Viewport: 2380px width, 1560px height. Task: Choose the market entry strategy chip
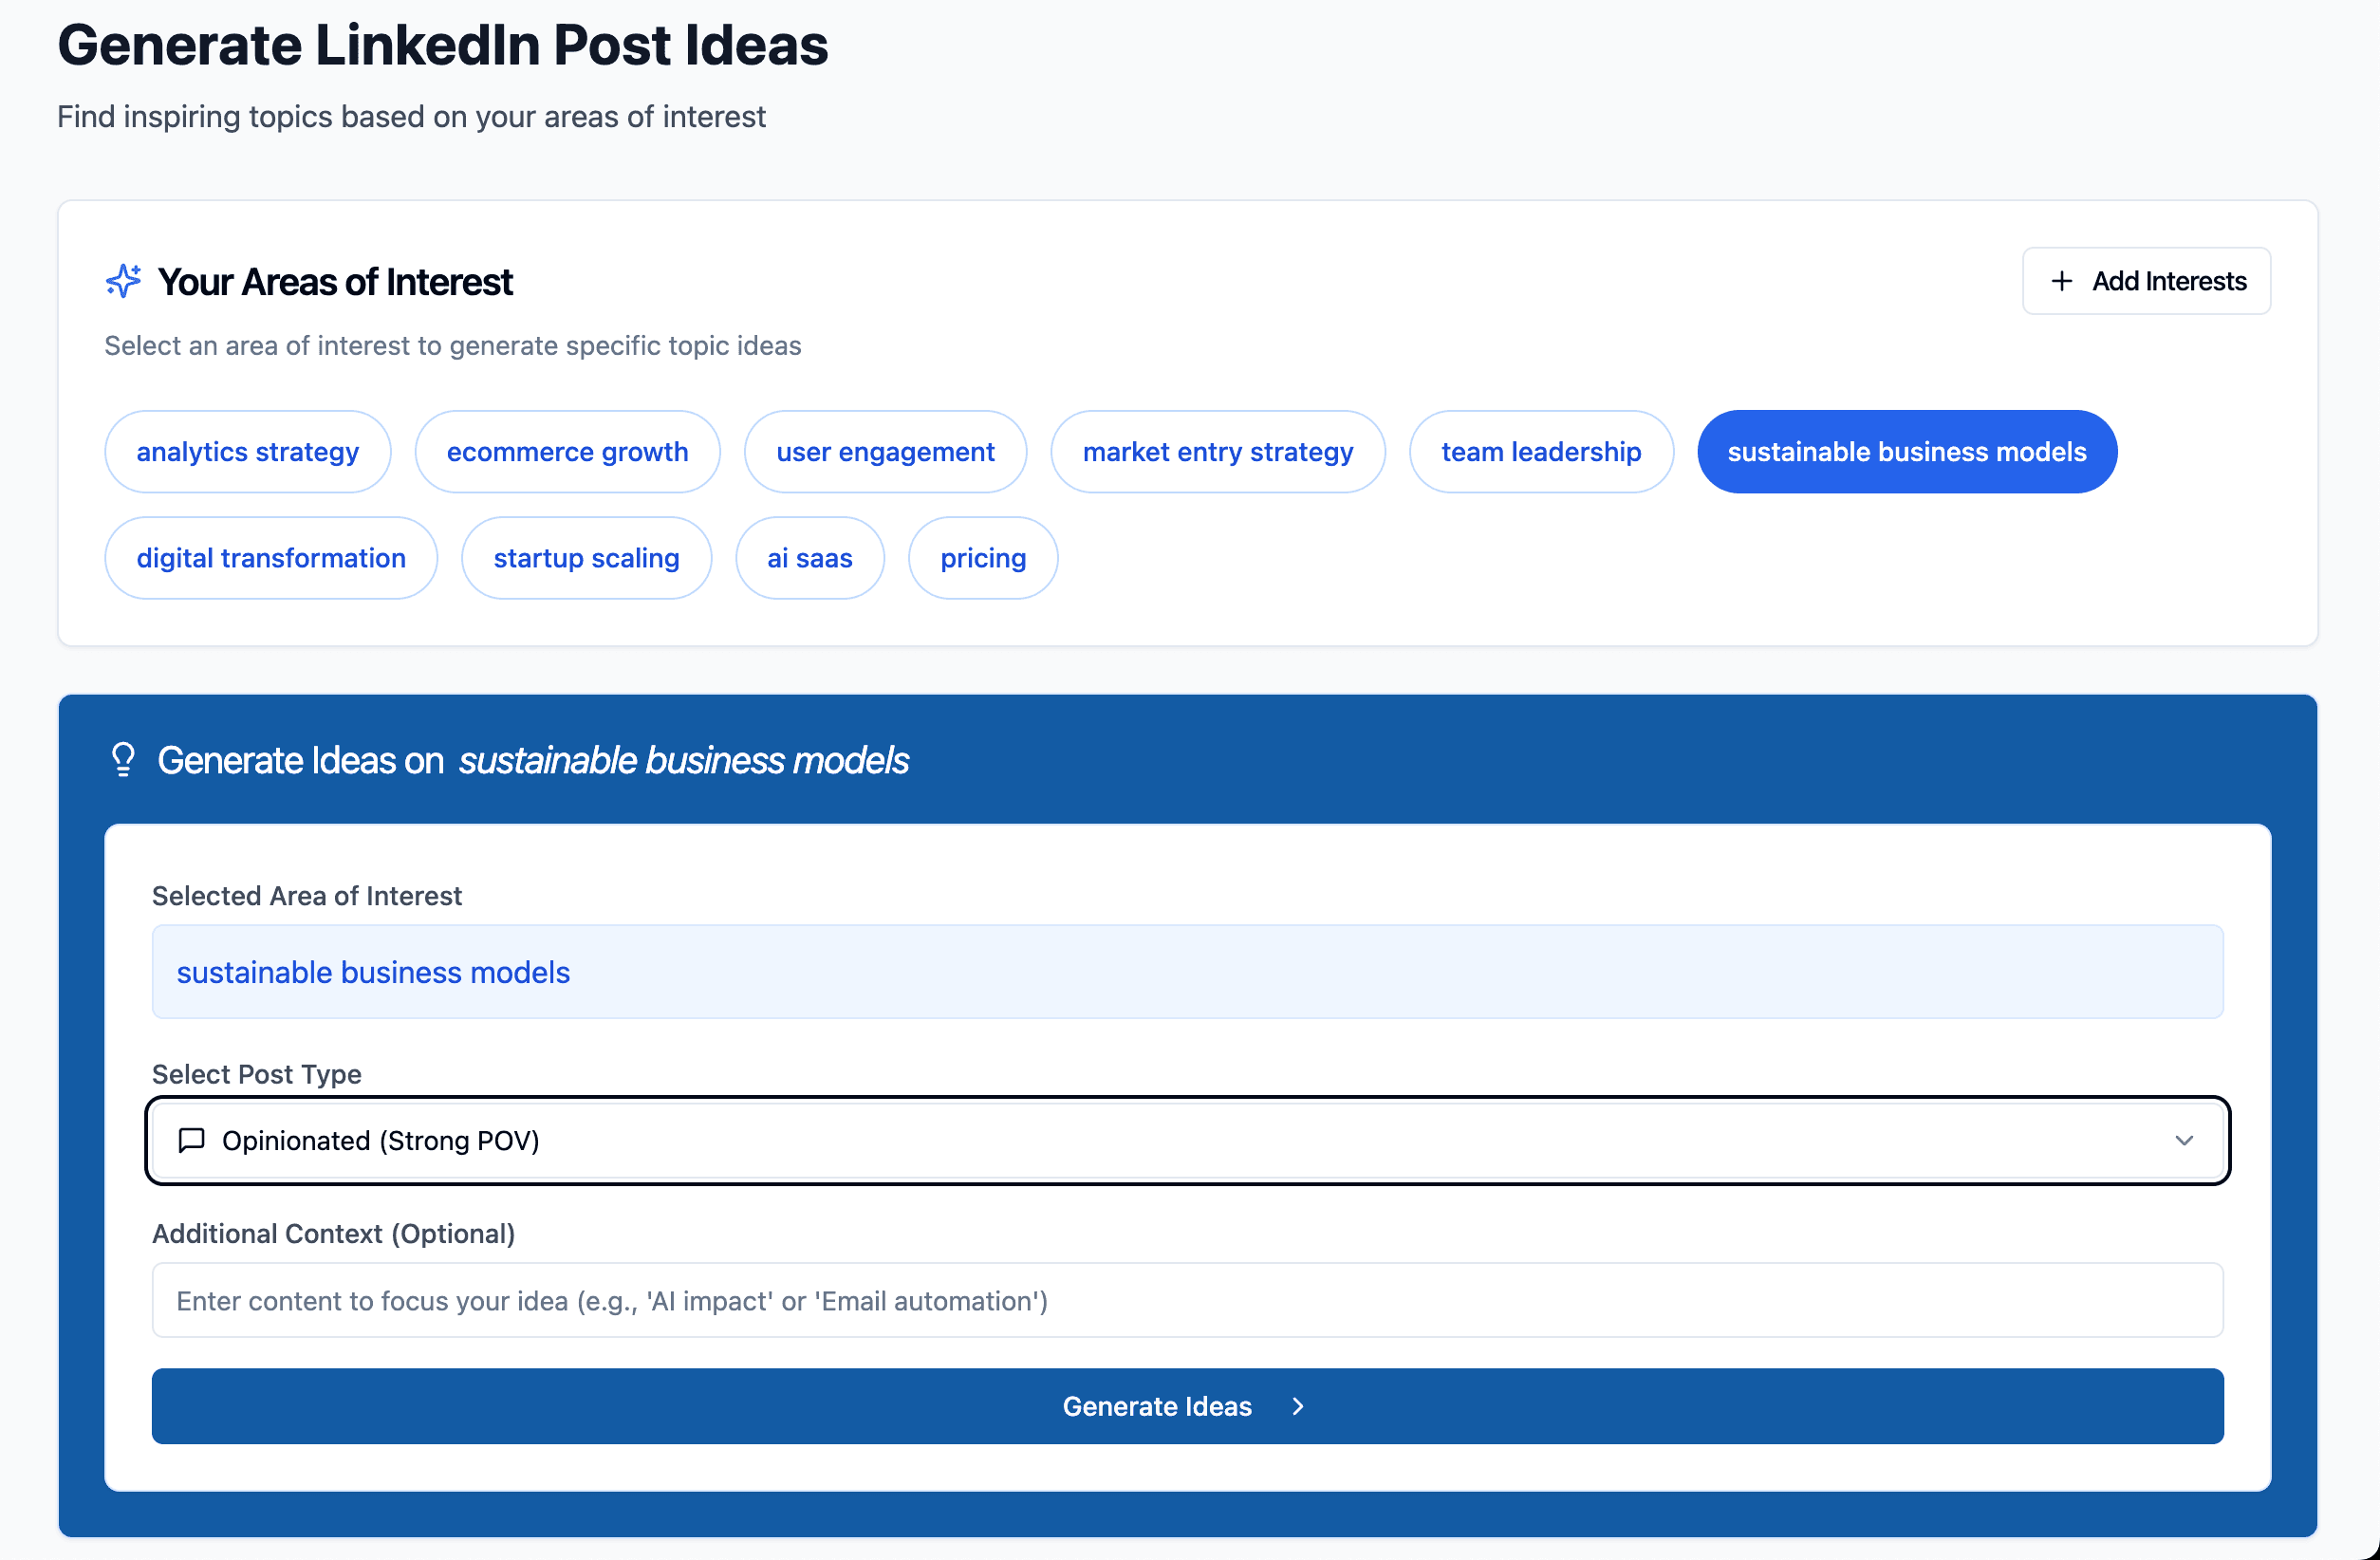click(x=1217, y=452)
